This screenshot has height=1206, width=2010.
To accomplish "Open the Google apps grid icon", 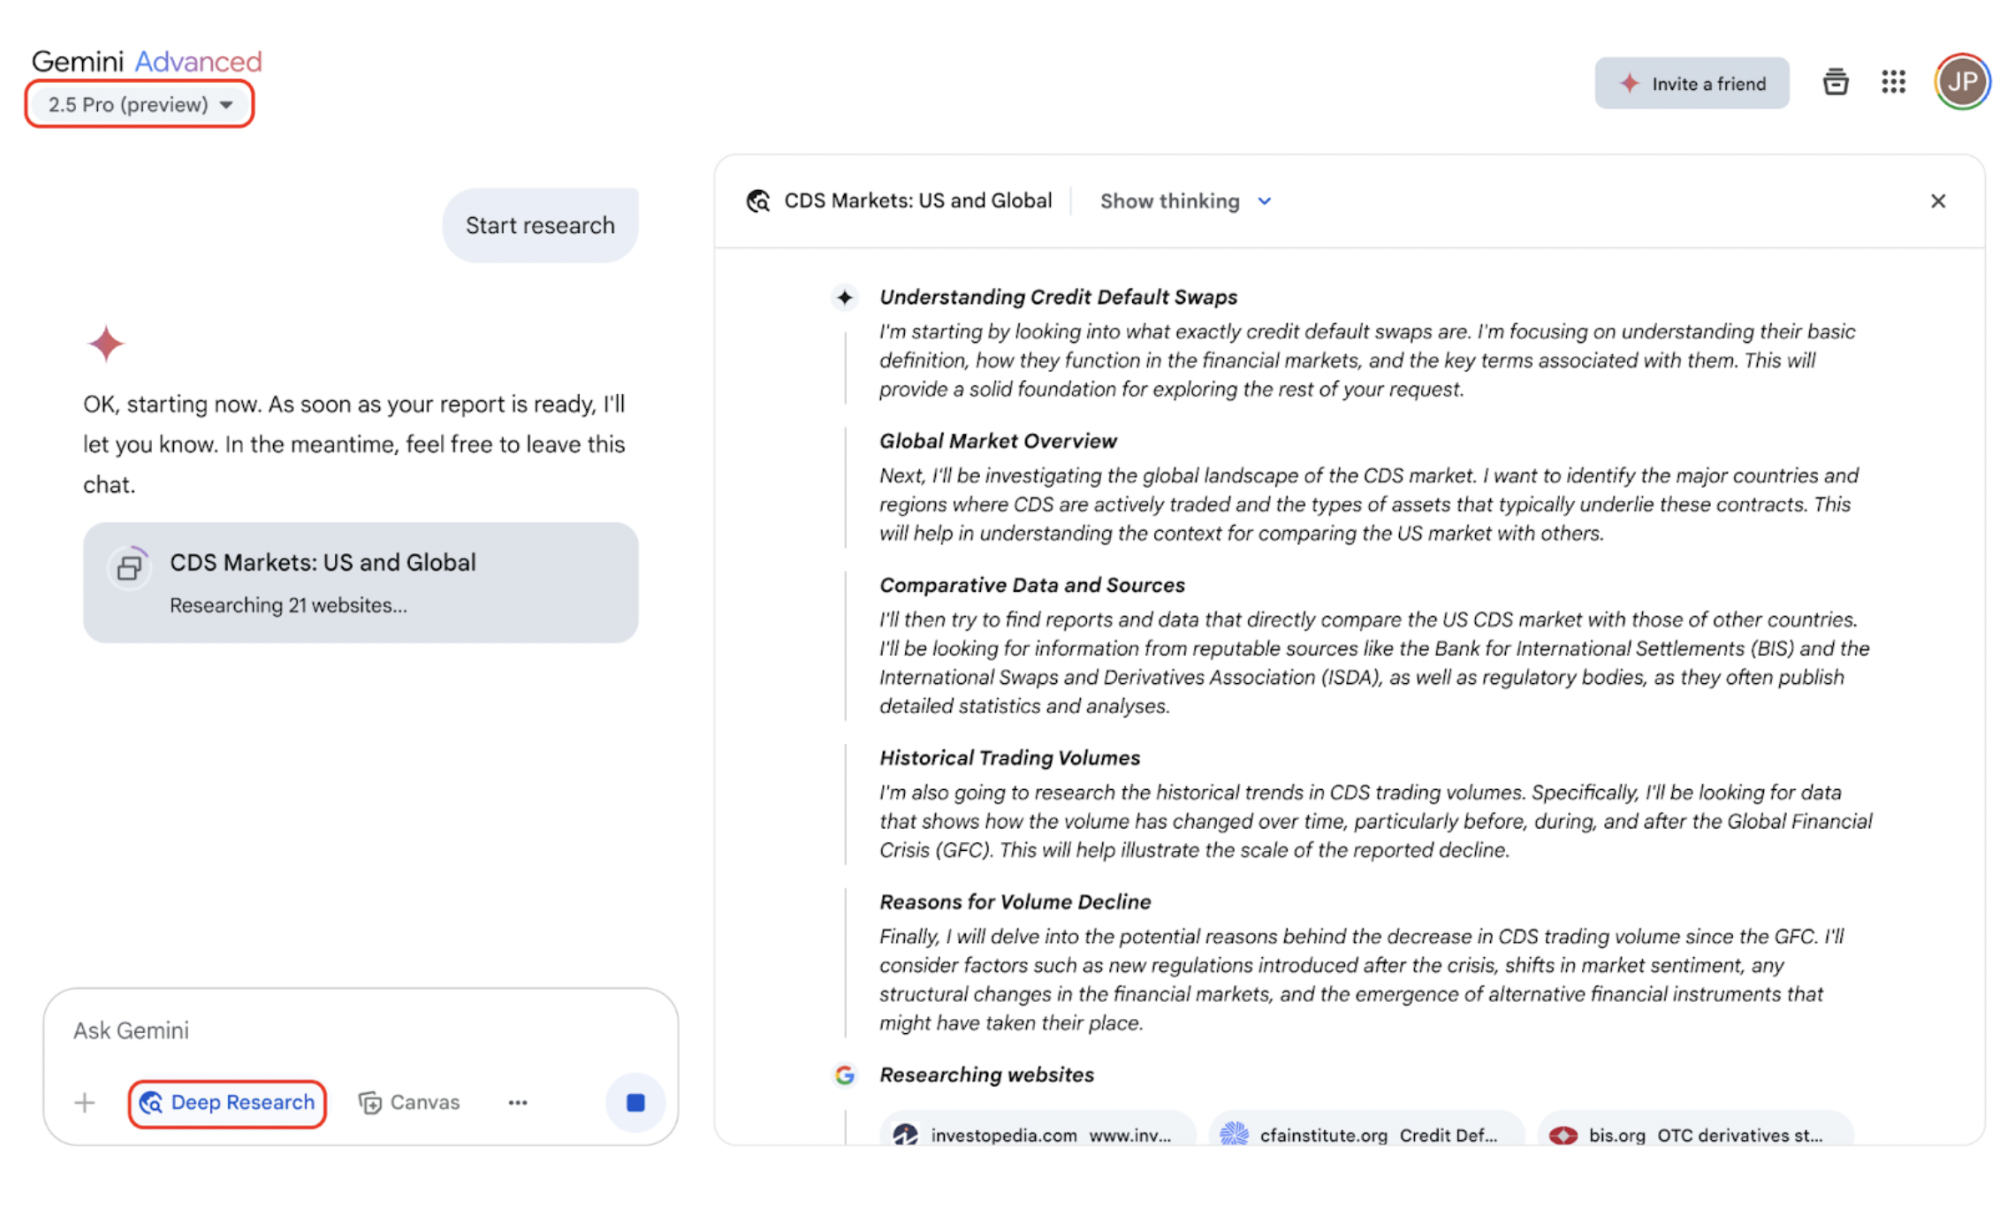I will (1893, 82).
